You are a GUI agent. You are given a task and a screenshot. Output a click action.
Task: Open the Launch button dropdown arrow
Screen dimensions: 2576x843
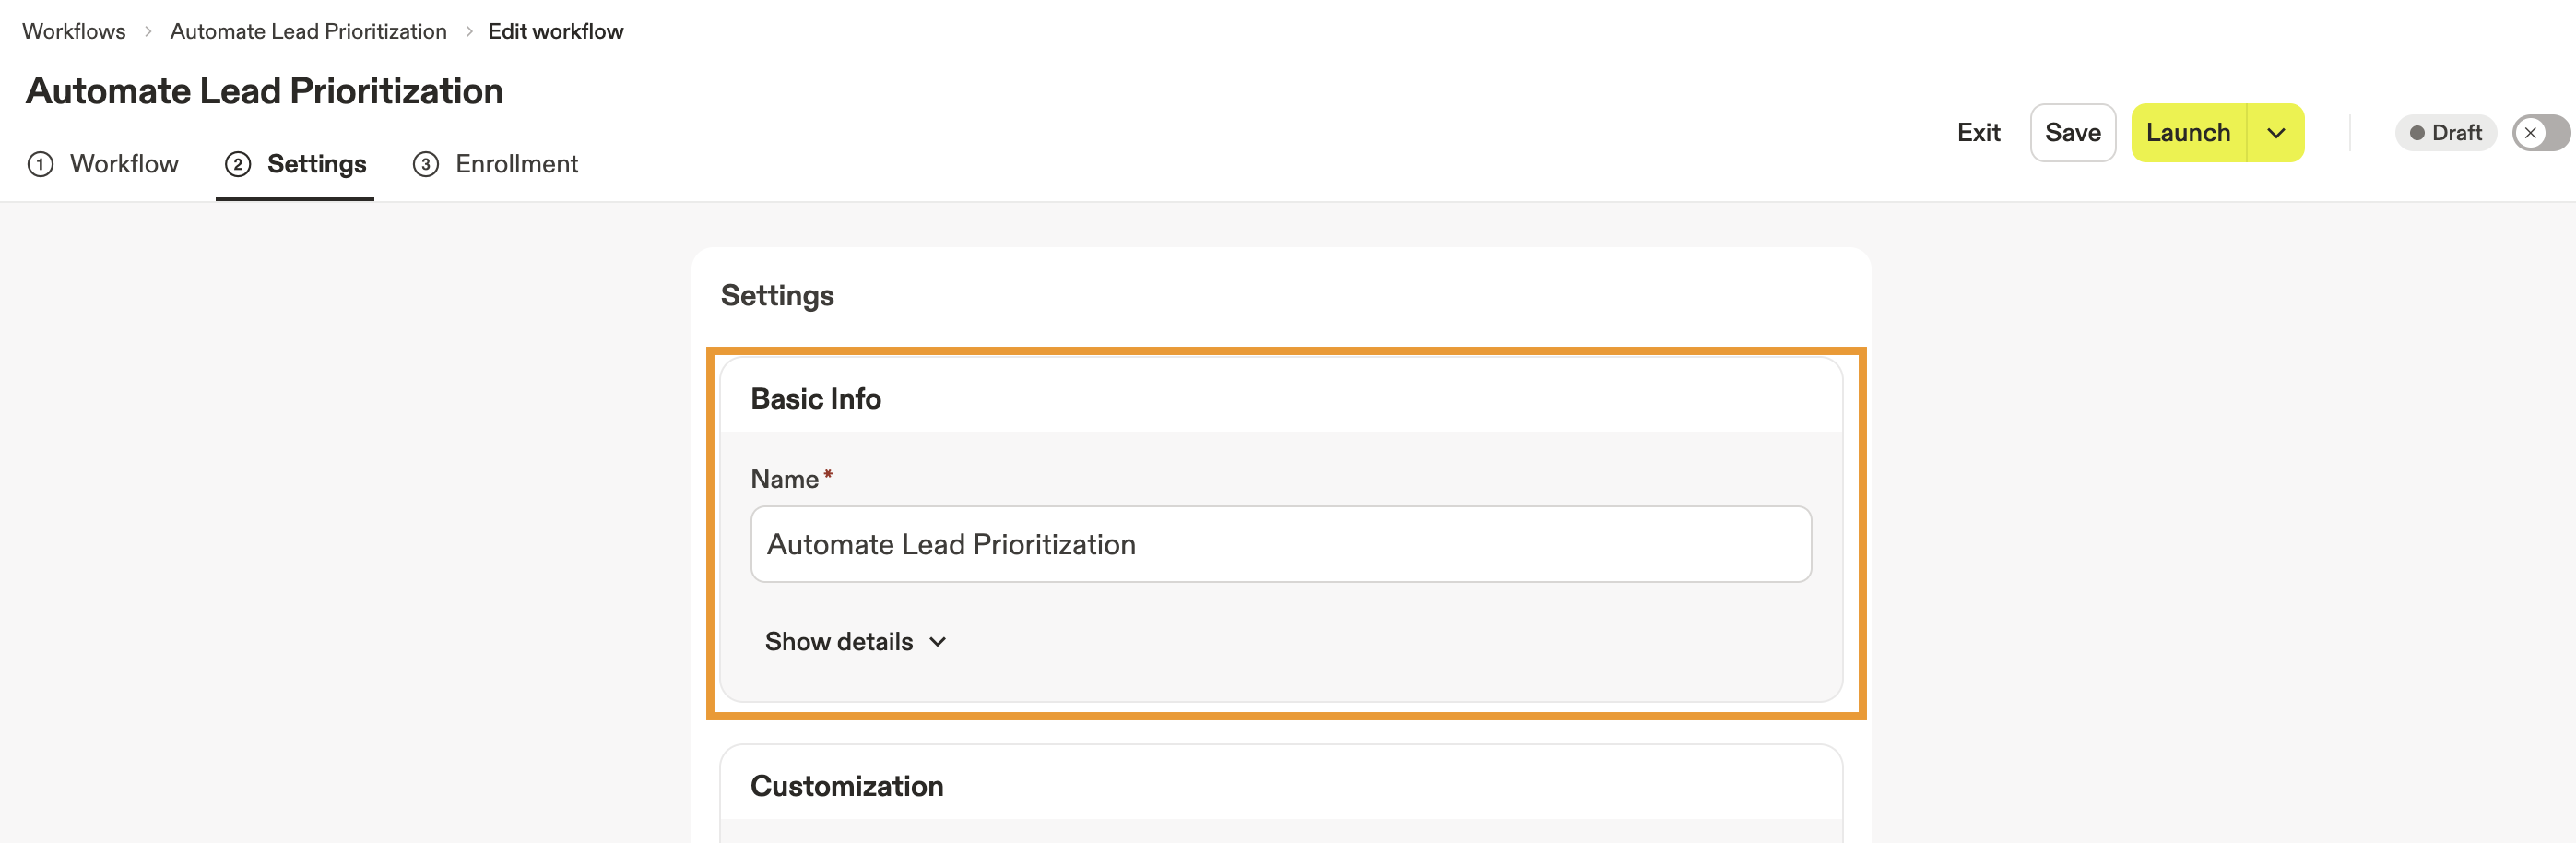coord(2275,133)
